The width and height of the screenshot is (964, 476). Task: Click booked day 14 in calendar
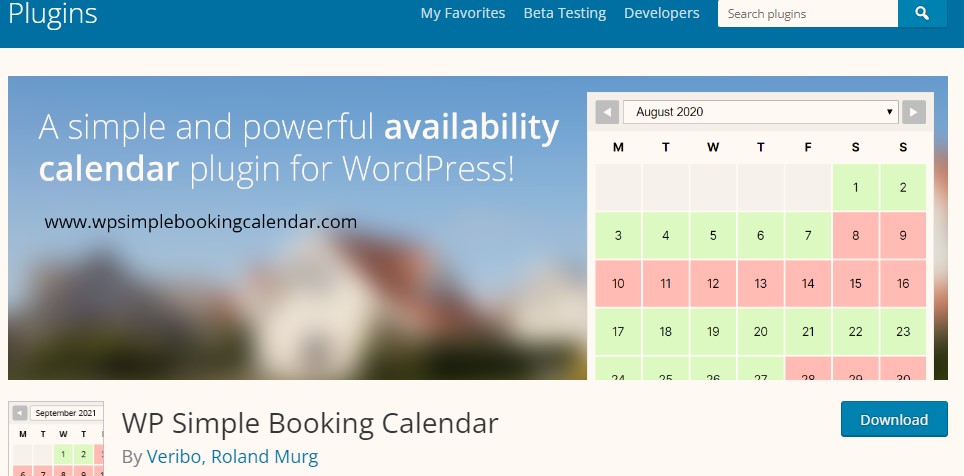[x=808, y=284]
